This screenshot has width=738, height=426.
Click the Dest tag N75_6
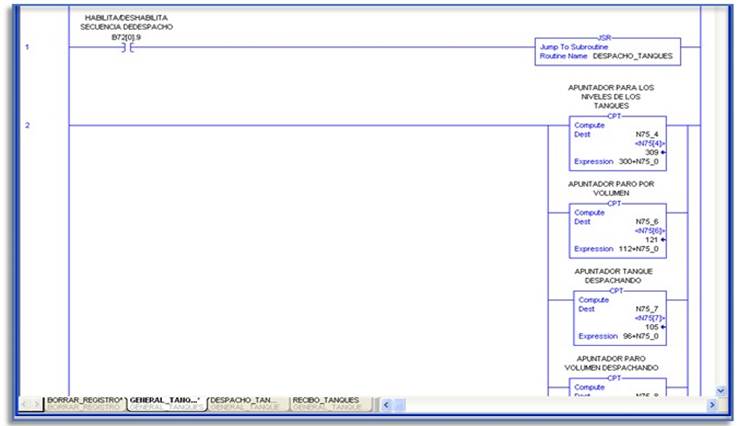pyautogui.click(x=647, y=222)
